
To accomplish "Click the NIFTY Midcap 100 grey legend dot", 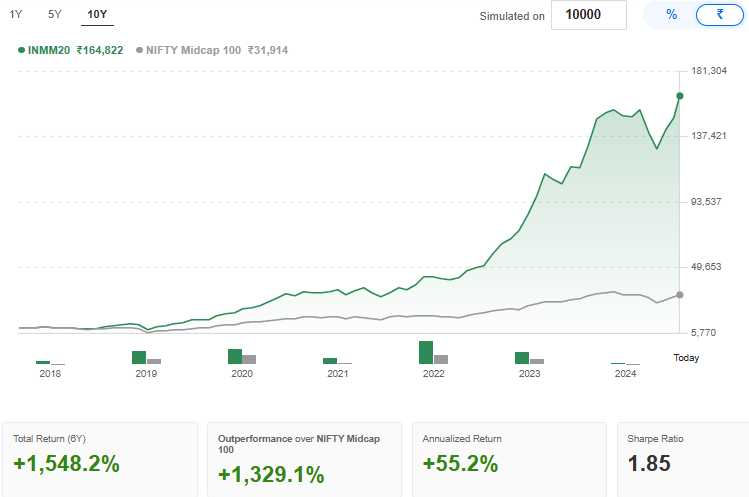I will tap(139, 50).
